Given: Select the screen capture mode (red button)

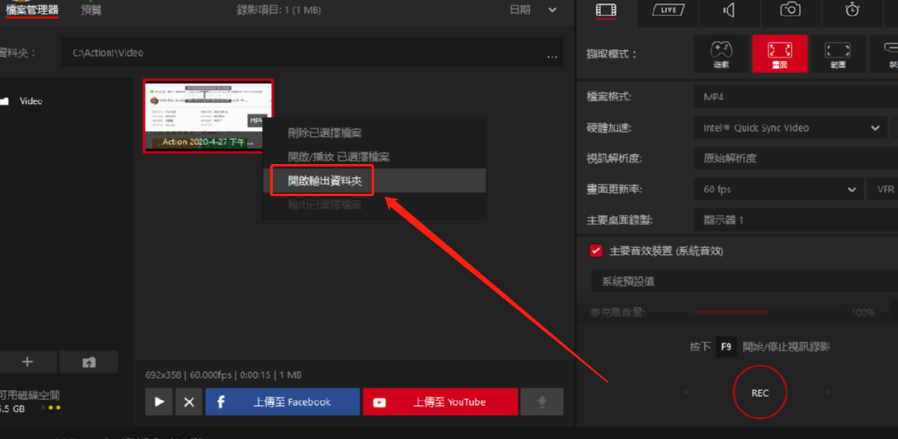Looking at the screenshot, I should [x=779, y=54].
